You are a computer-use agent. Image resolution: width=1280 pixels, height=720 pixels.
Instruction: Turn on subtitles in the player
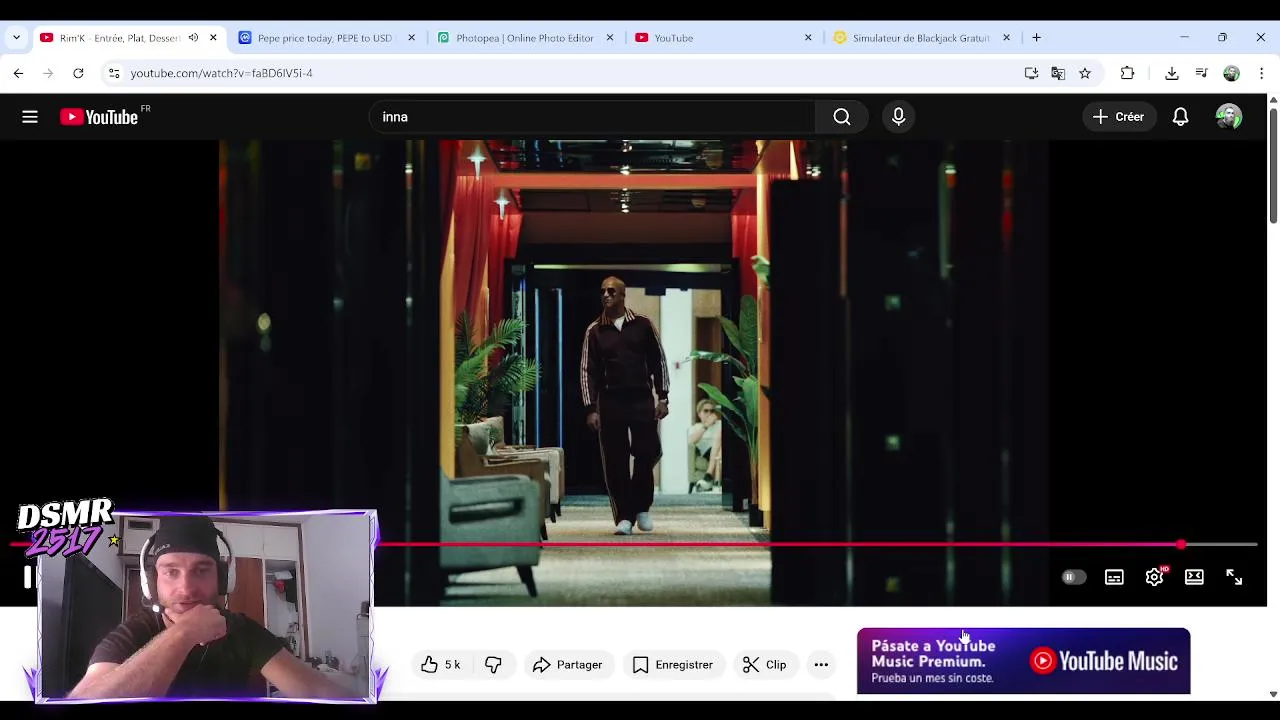(1114, 577)
